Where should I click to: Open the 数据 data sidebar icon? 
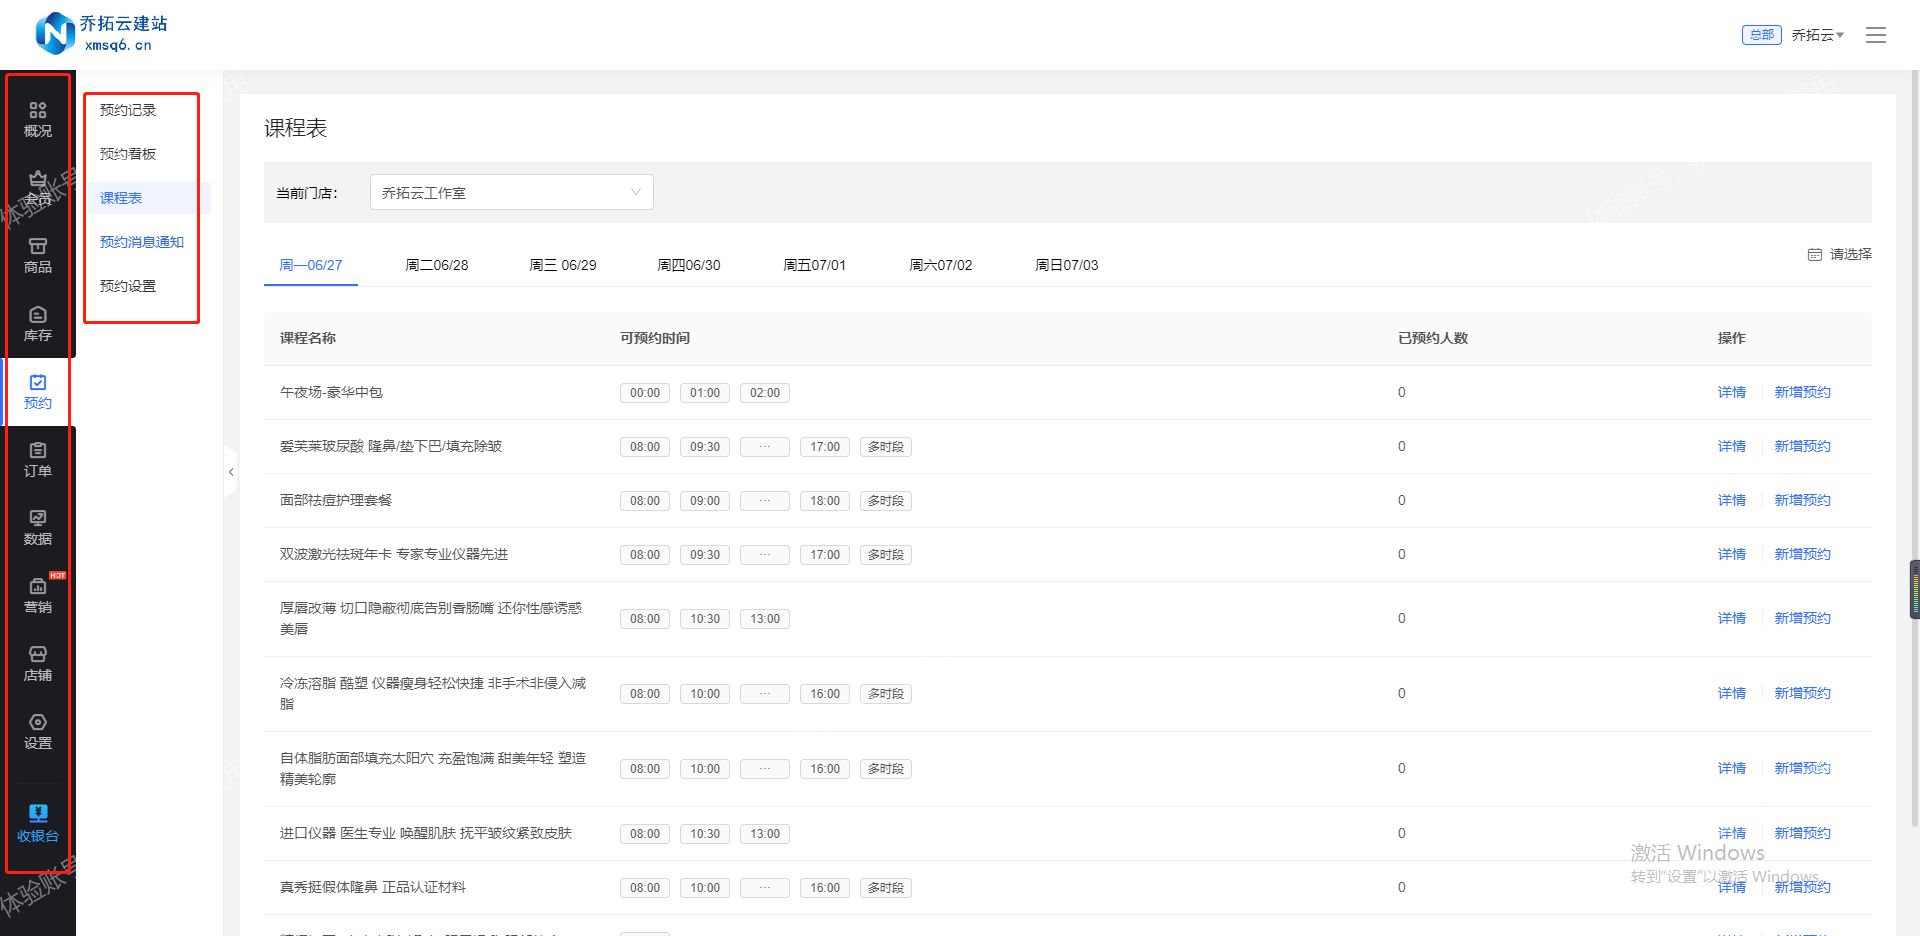coord(38,528)
